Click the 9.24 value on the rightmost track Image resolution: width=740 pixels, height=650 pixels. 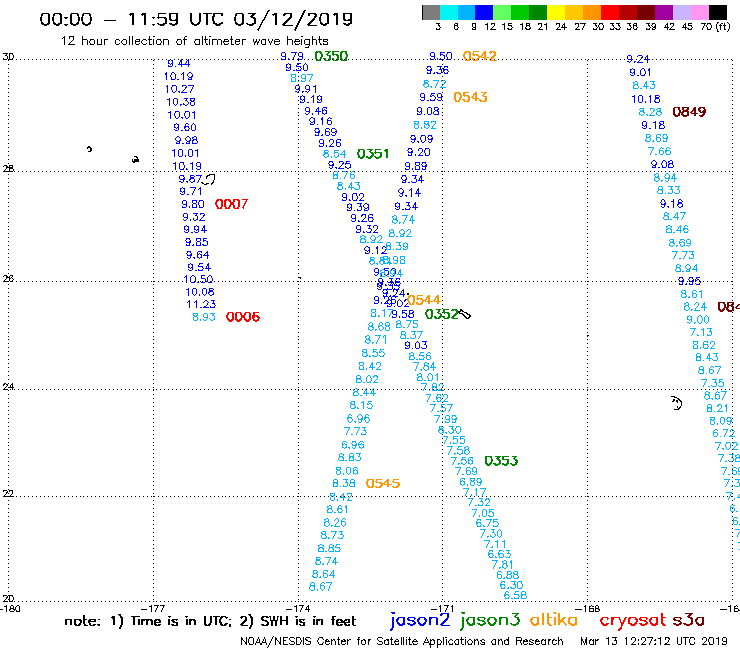638,59
